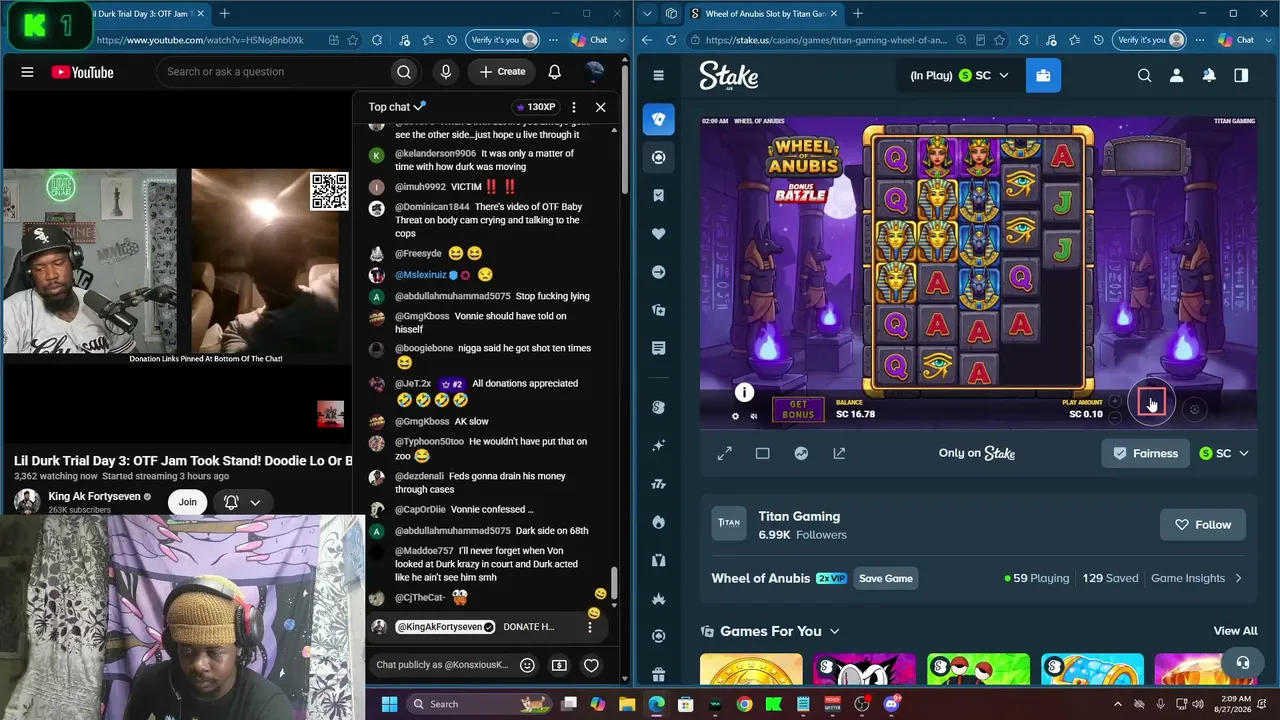Screen dimensions: 1280x720
Task: Refresh the Stake page
Action: (x=671, y=40)
